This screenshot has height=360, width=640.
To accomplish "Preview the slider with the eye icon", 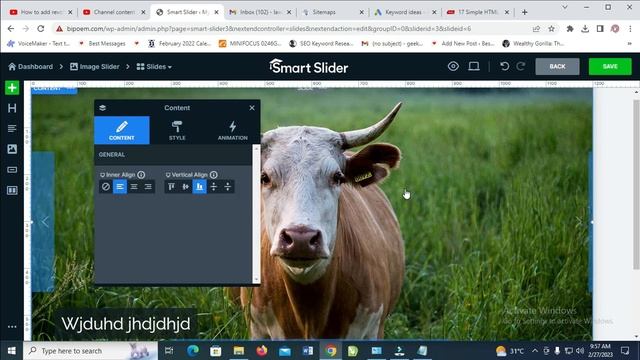I will pyautogui.click(x=453, y=66).
